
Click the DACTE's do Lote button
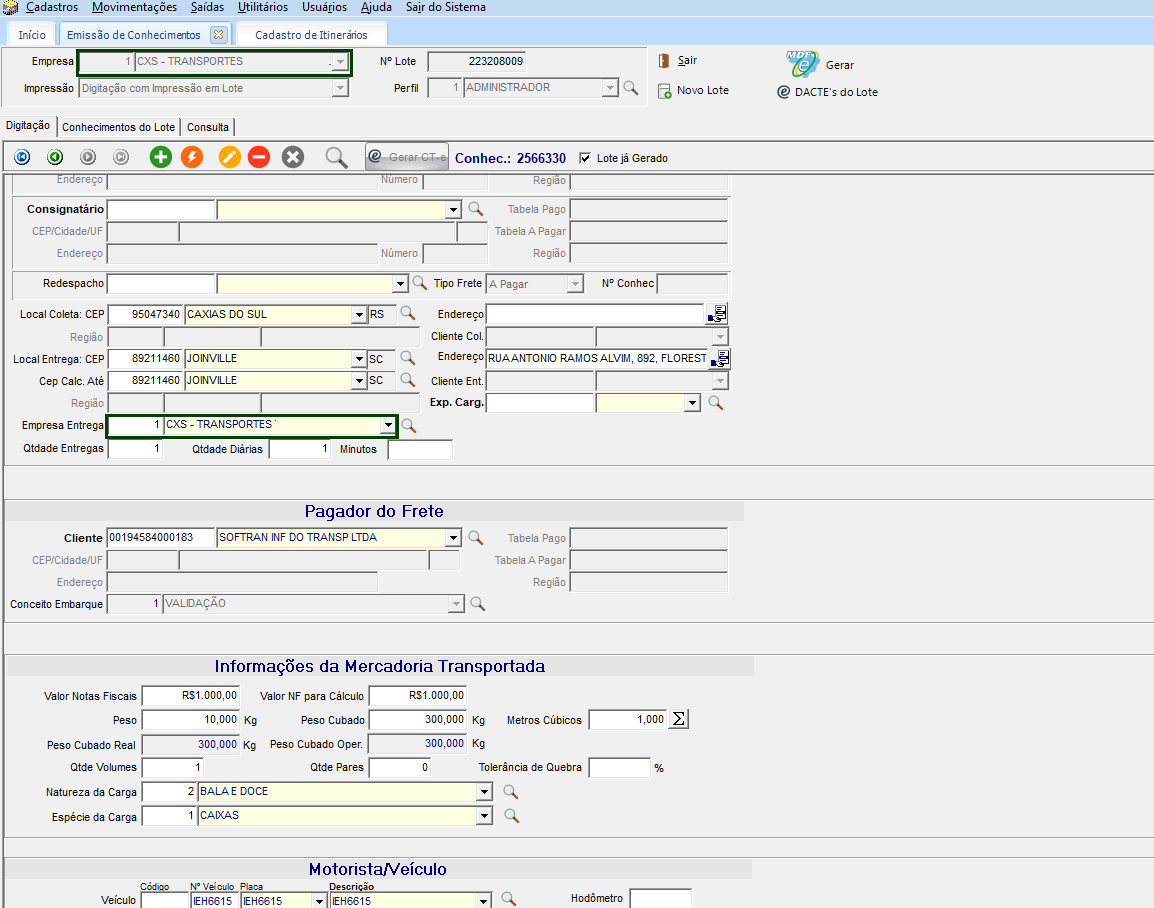click(x=828, y=92)
